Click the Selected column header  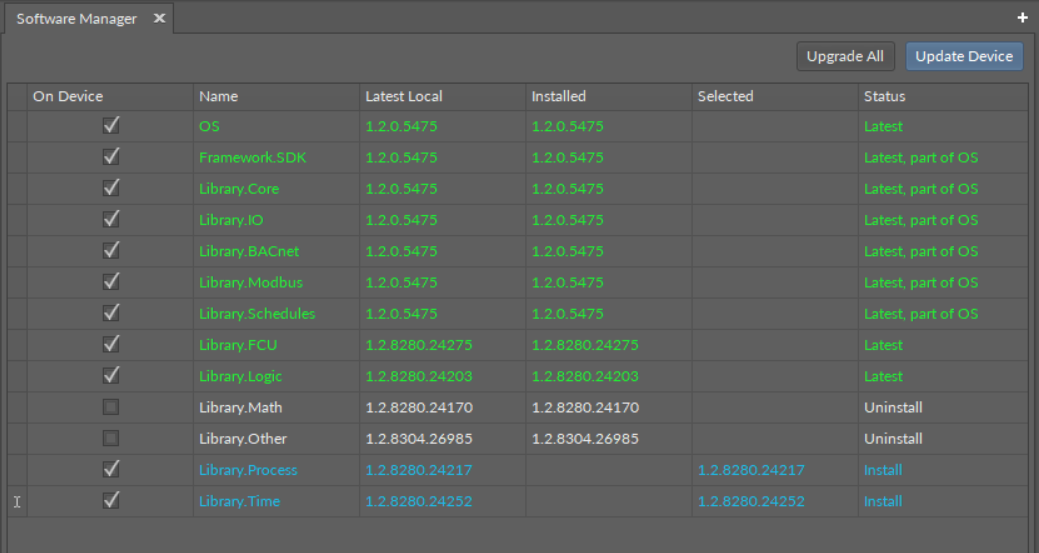725,96
